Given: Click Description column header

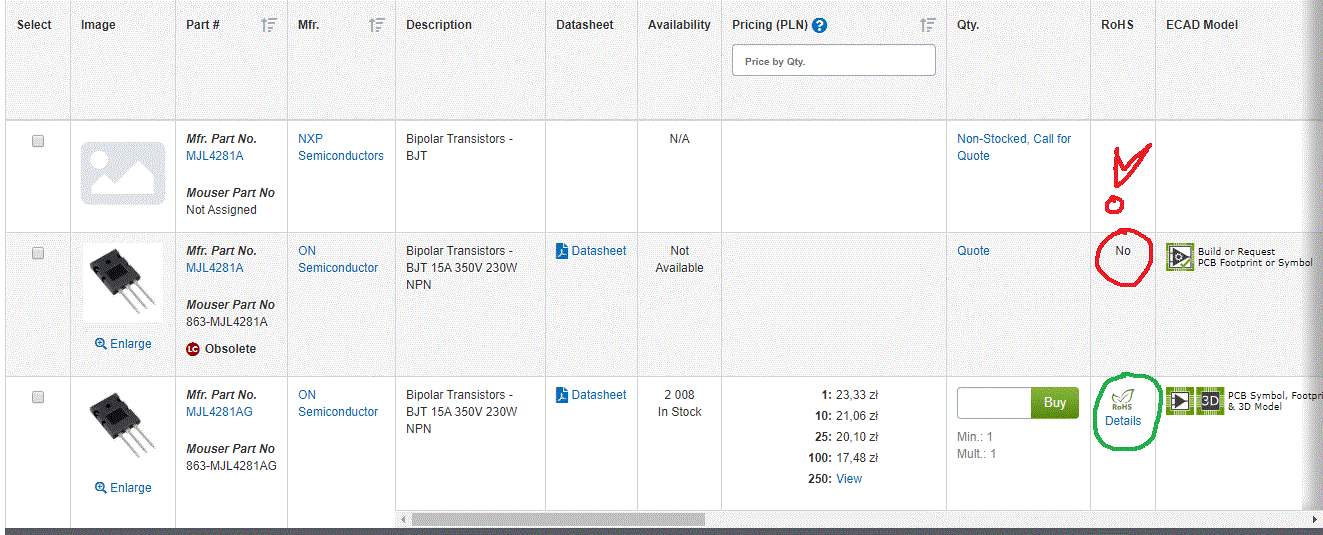Looking at the screenshot, I should tap(439, 25).
